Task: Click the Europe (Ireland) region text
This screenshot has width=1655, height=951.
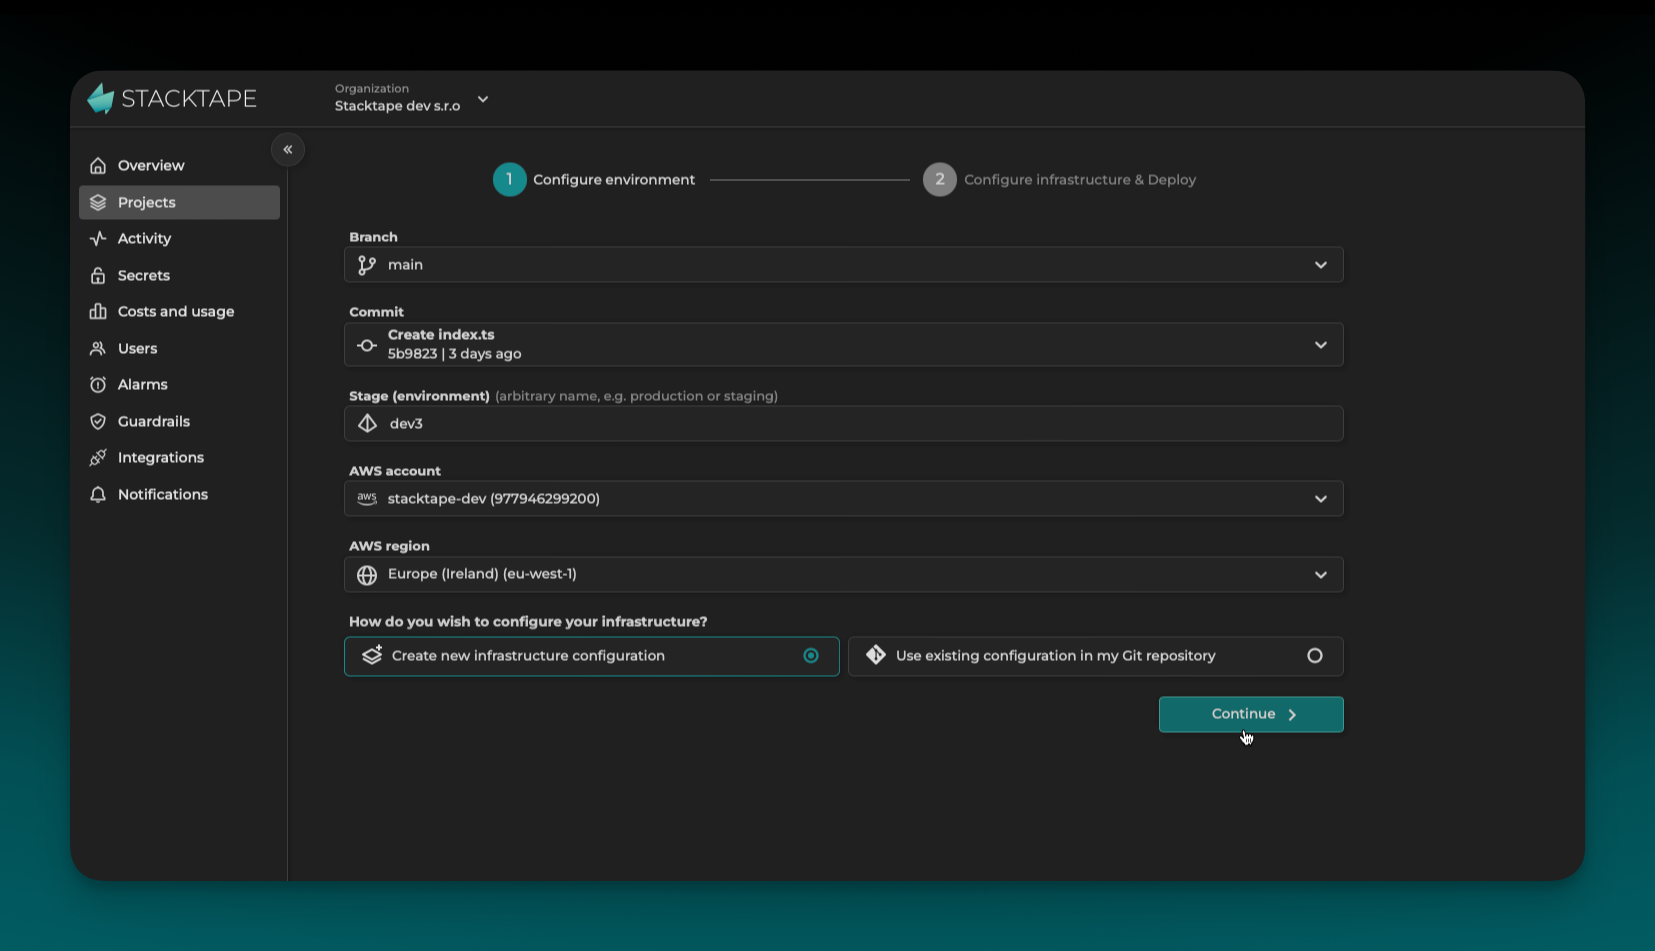Action: (482, 574)
